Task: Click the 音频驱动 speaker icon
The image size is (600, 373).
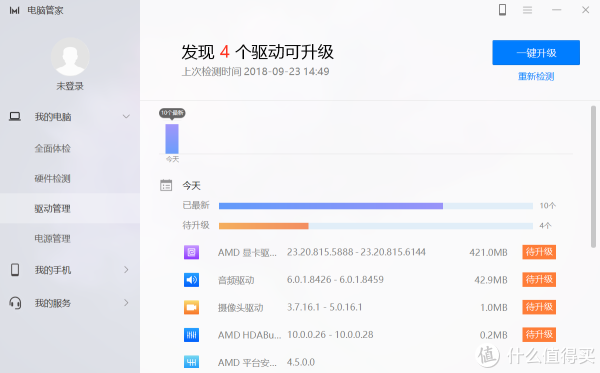Action: pyautogui.click(x=191, y=280)
